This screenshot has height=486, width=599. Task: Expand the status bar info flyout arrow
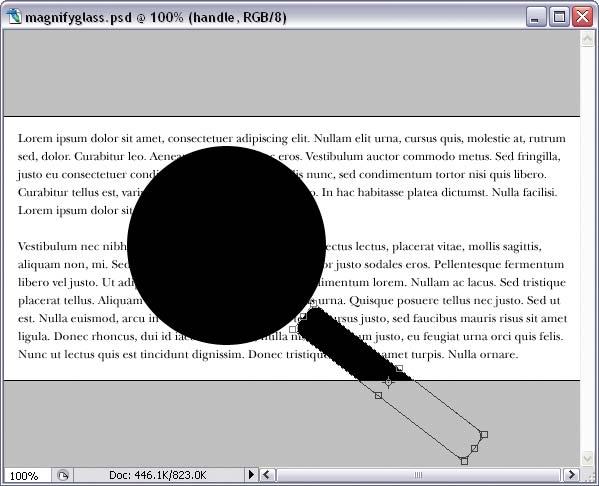(251, 475)
